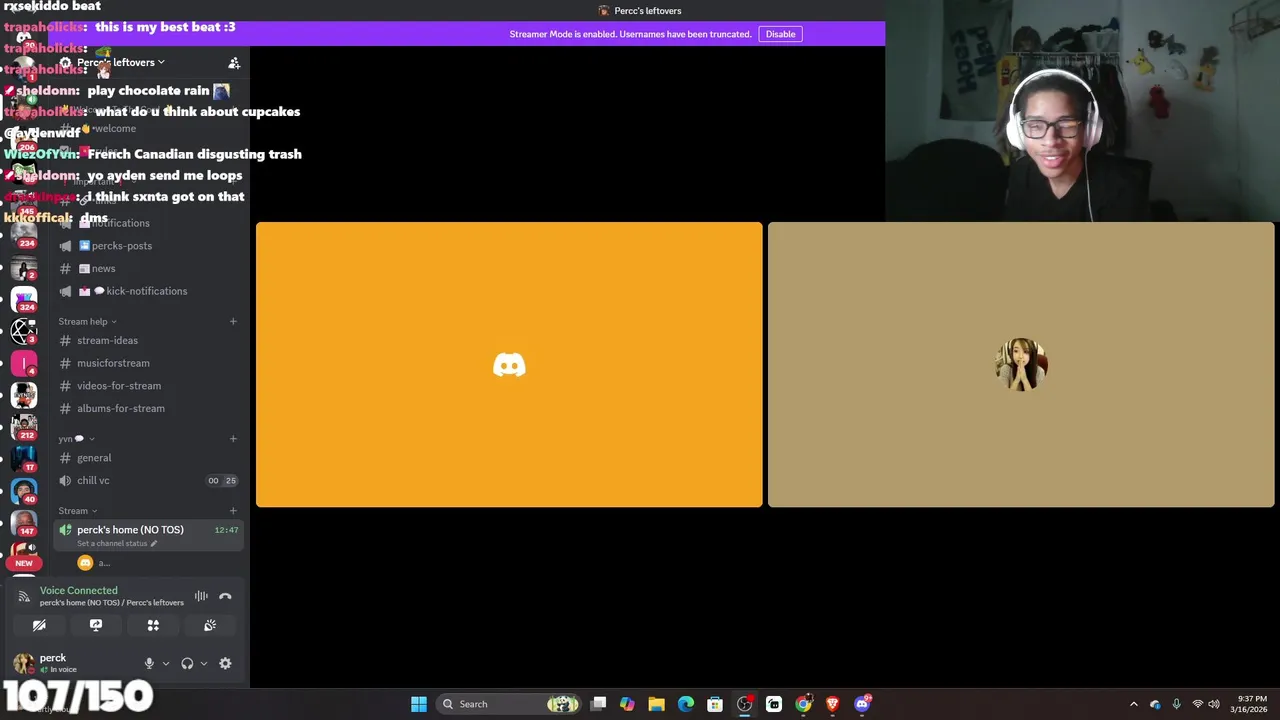Open the videos-for-stream channel
Screen dimensions: 1280x720
[x=148, y=386]
